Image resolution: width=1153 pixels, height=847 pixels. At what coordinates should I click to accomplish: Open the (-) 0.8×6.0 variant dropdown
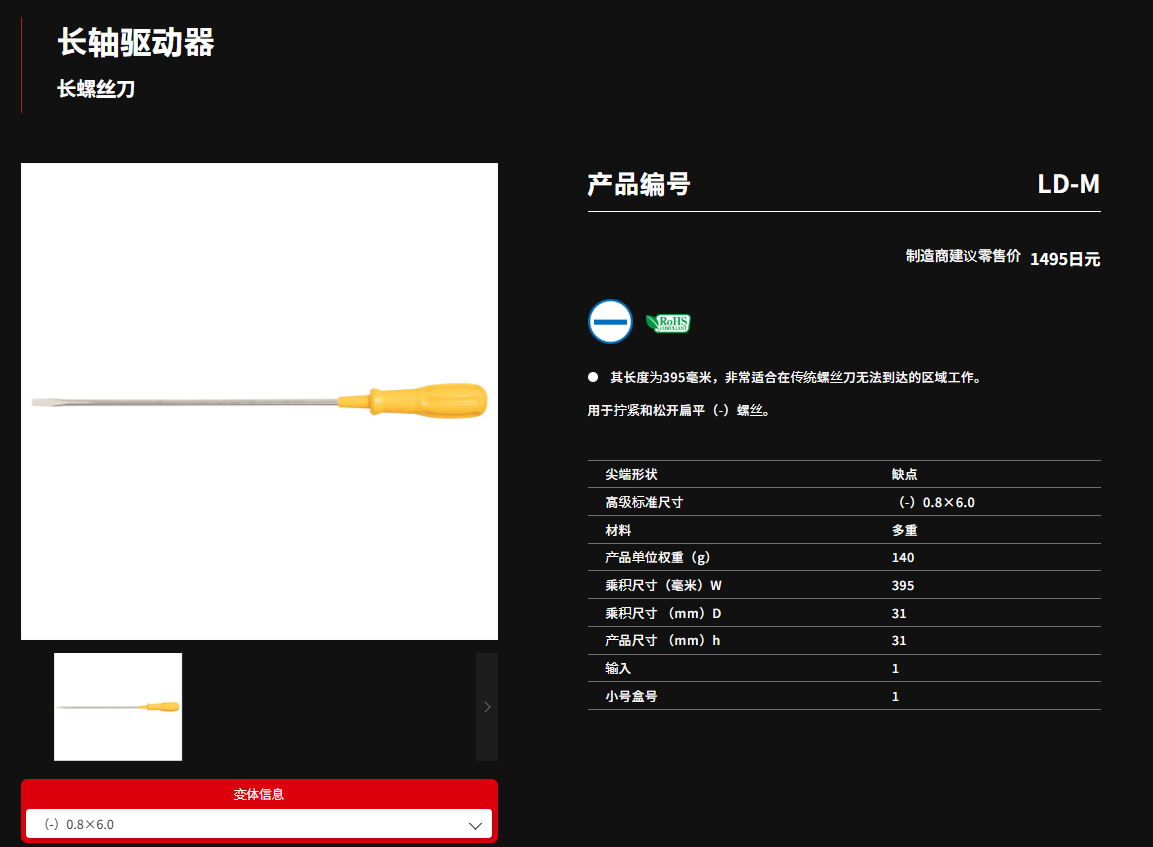(259, 825)
